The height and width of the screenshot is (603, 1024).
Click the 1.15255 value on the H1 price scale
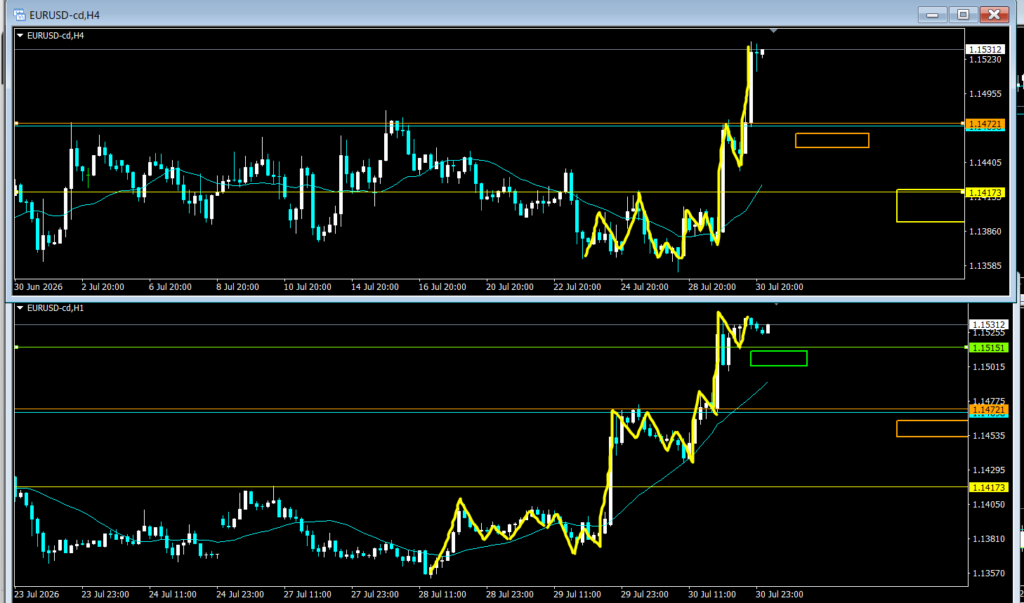989,333
